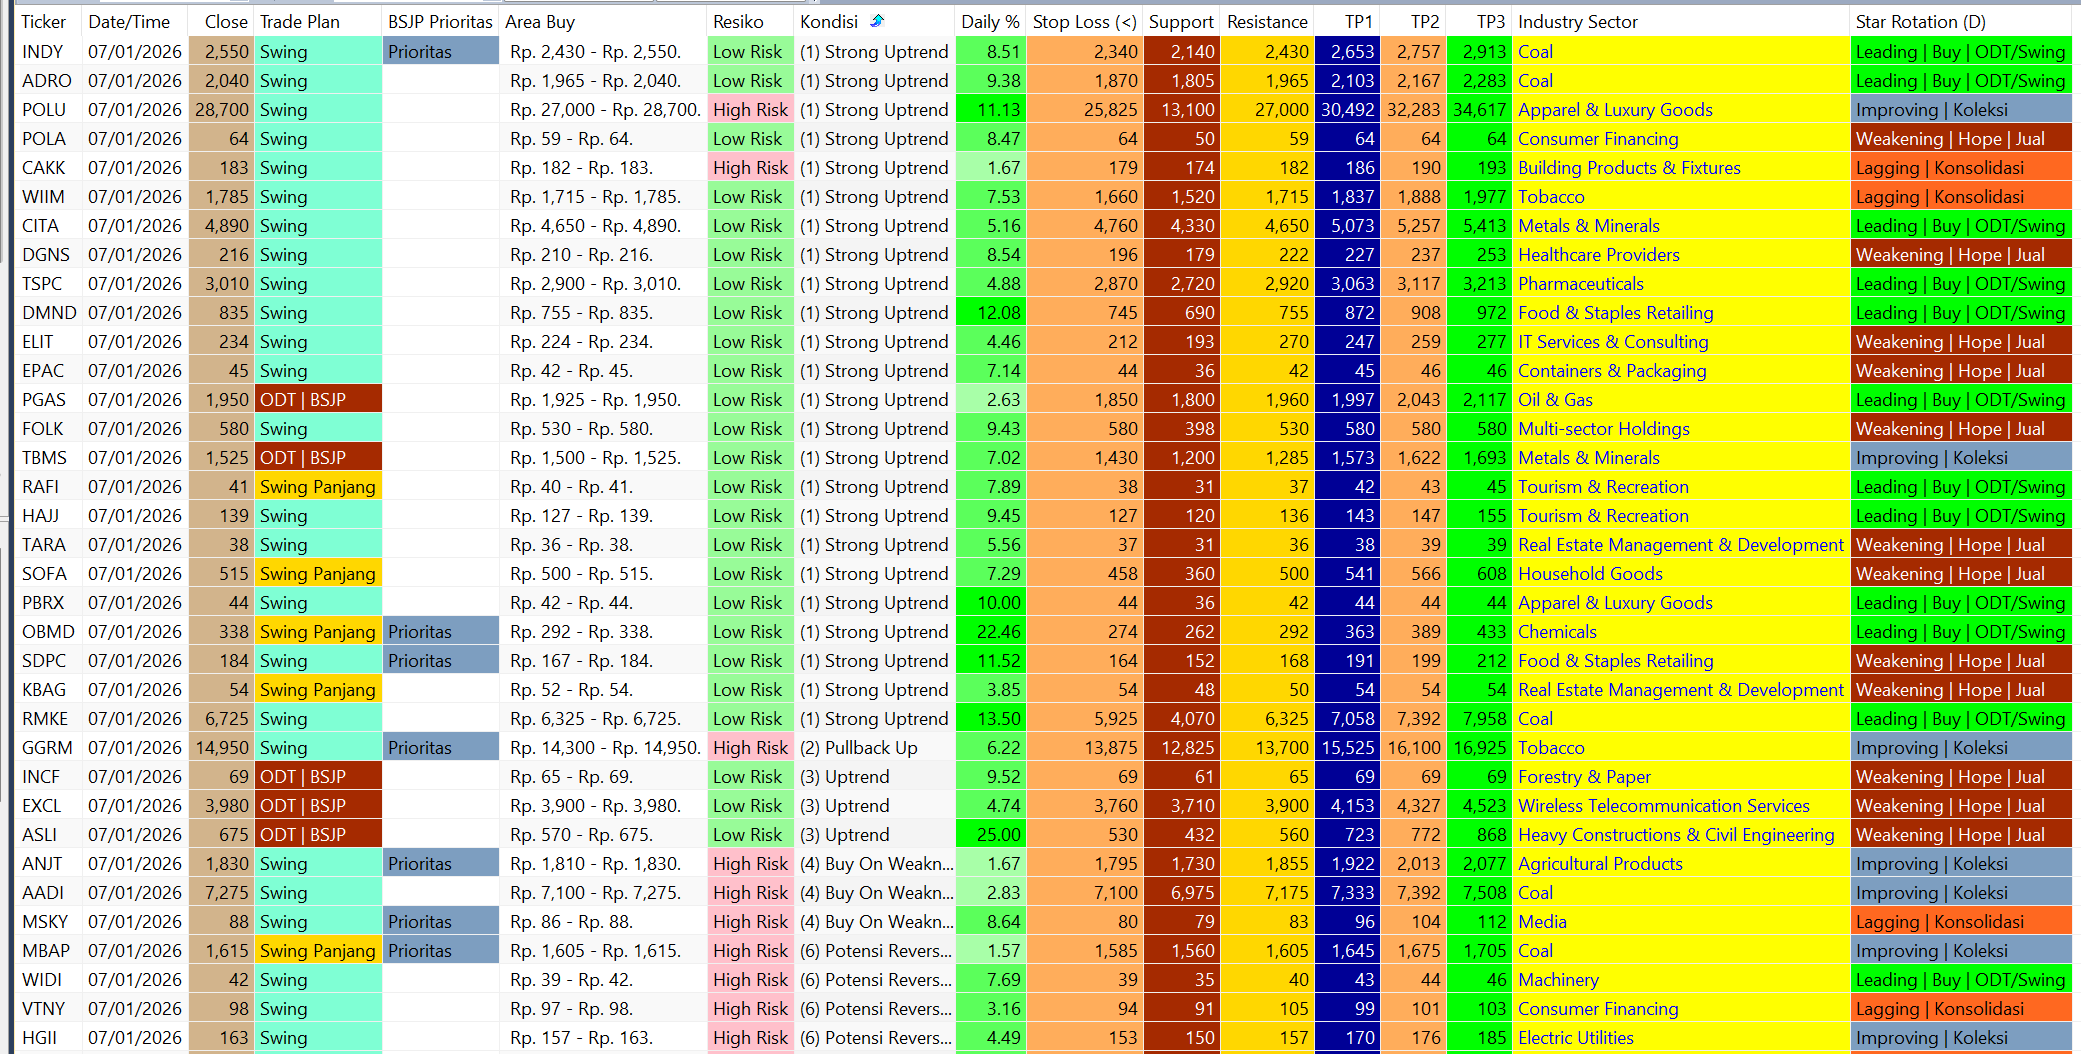Click the HGII ticker cell
This screenshot has width=2081, height=1054.
click(40, 1038)
